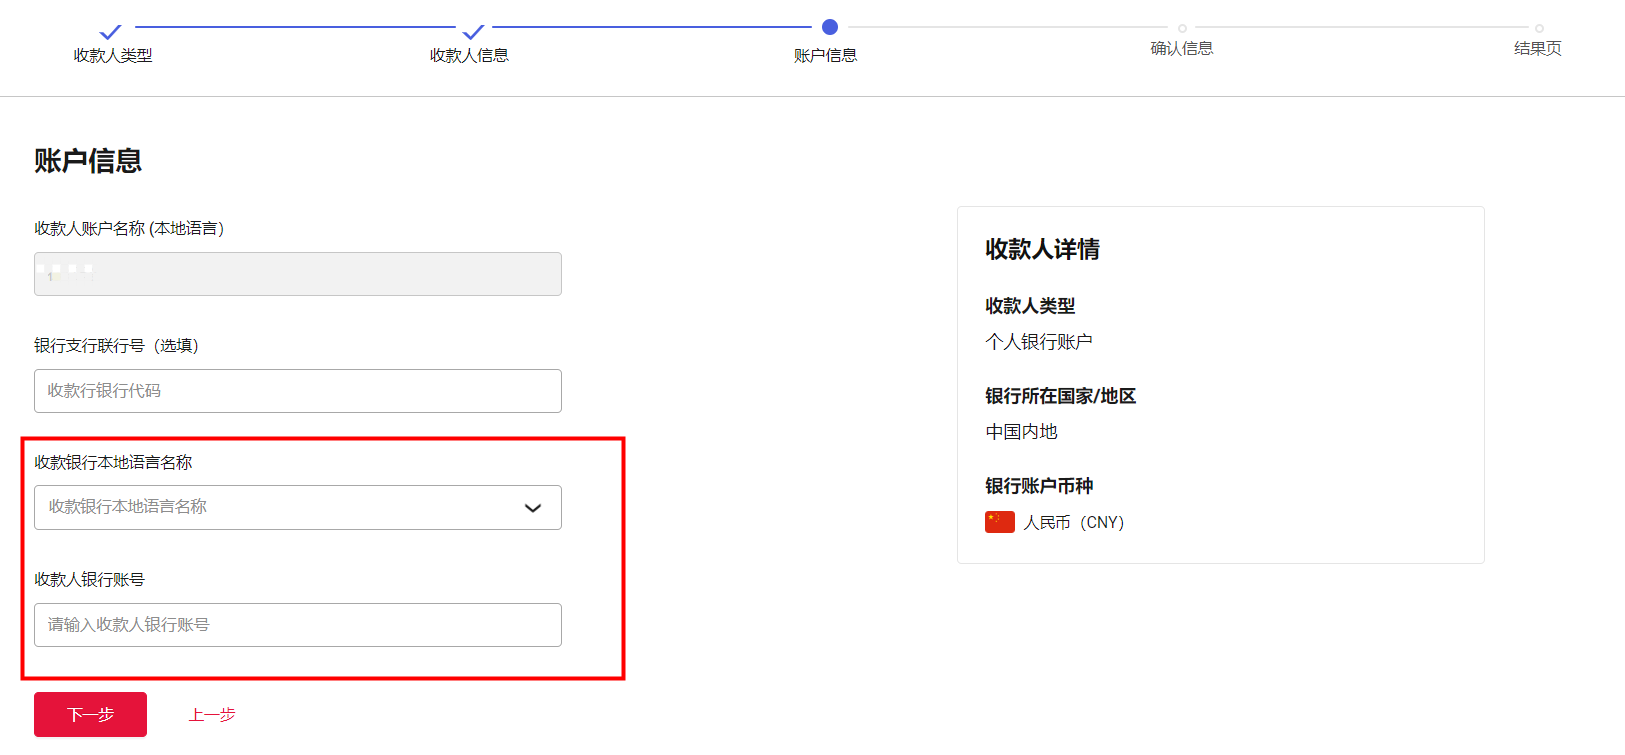The height and width of the screenshot is (755, 1625).
Task: Click the 银行账户币种 label
Action: [x=1039, y=486]
